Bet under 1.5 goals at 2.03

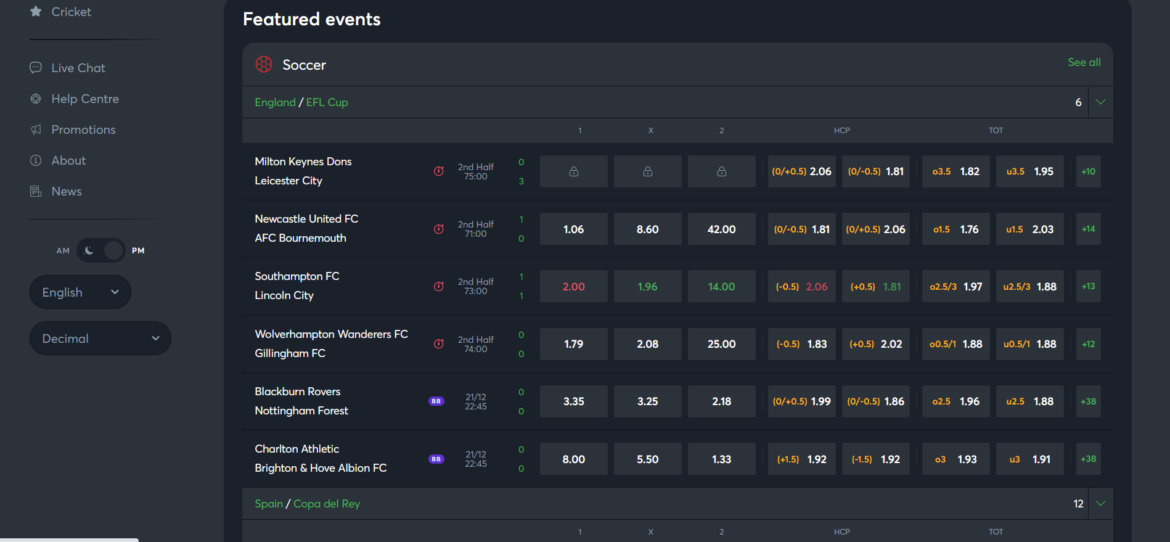pos(1030,229)
